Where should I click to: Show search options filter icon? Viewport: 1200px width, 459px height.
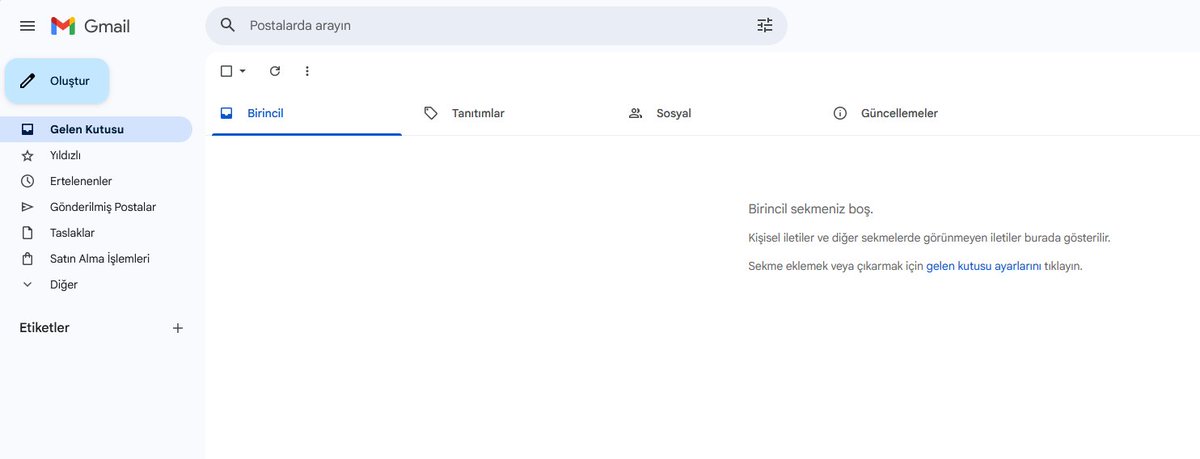(765, 25)
